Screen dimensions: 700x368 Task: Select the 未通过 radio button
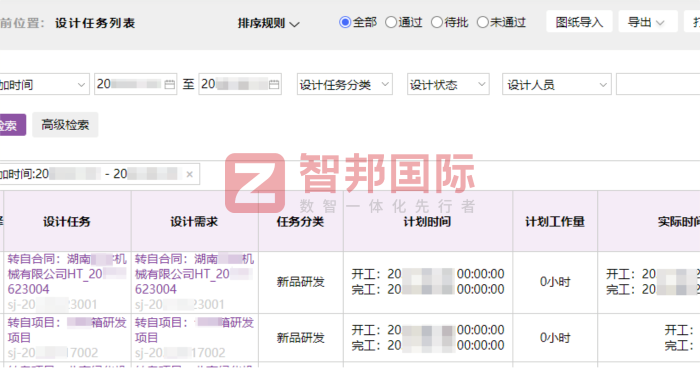[483, 22]
